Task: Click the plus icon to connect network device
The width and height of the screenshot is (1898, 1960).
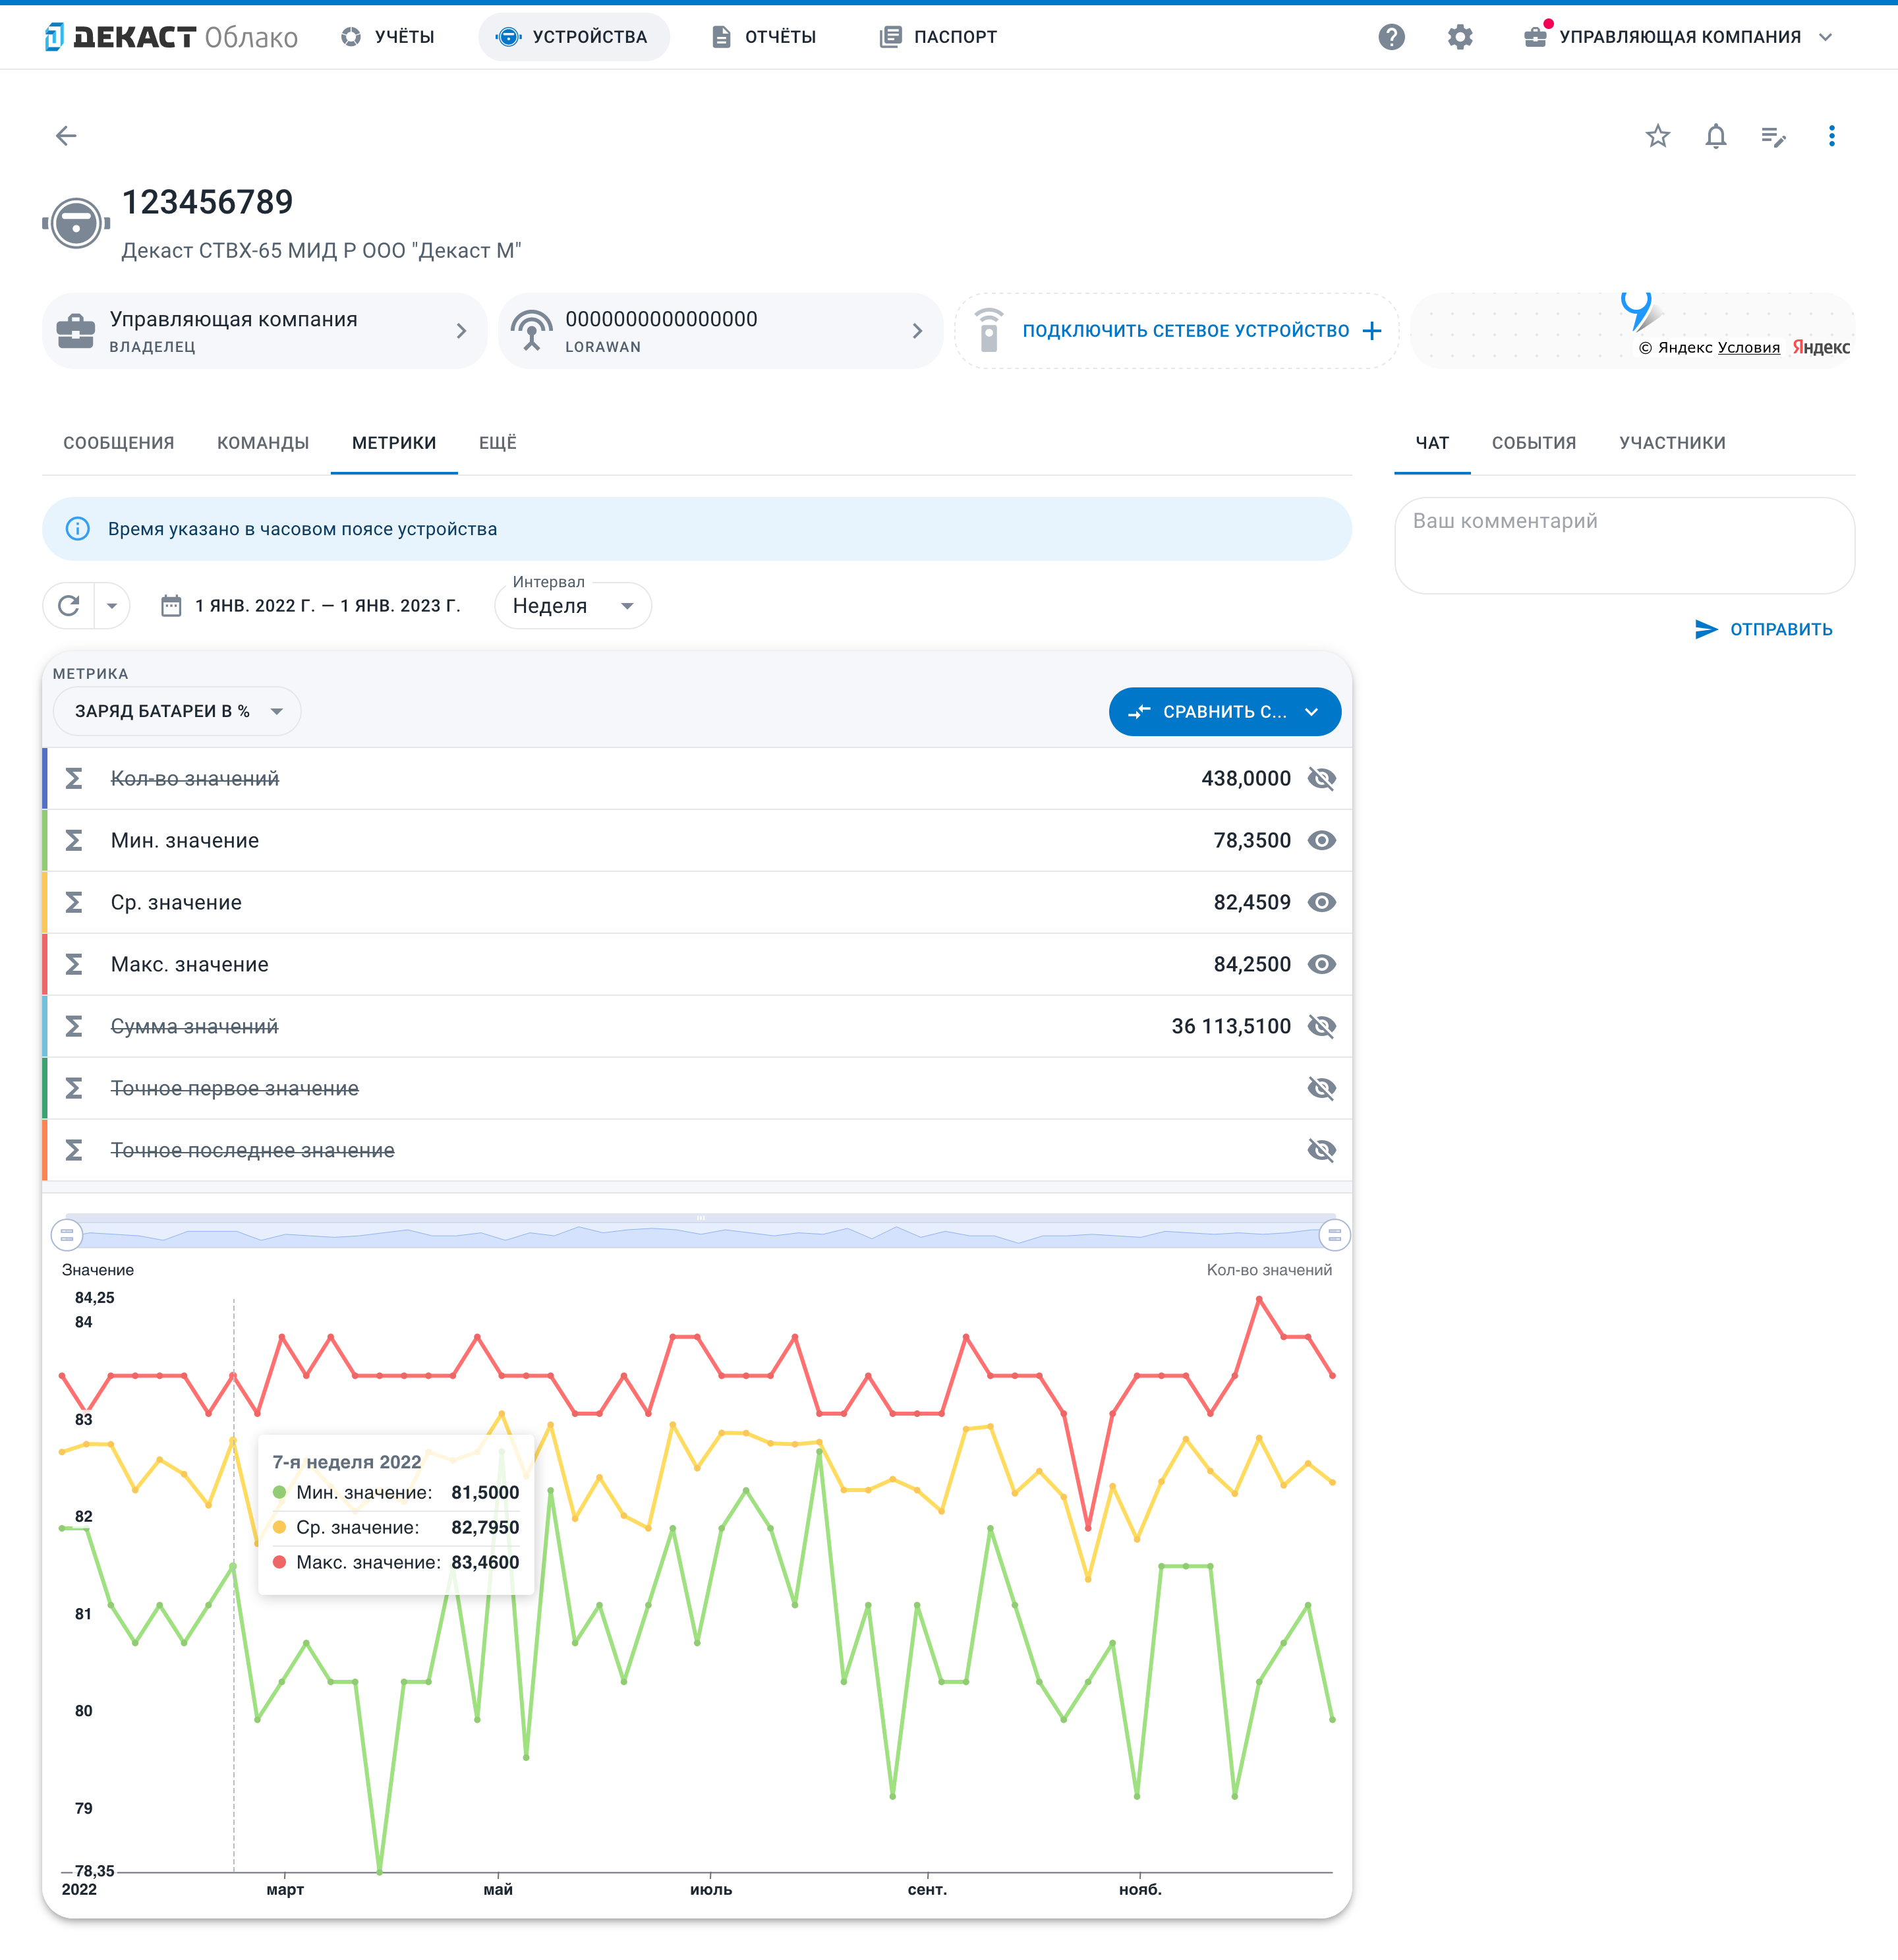Action: coord(1372,331)
